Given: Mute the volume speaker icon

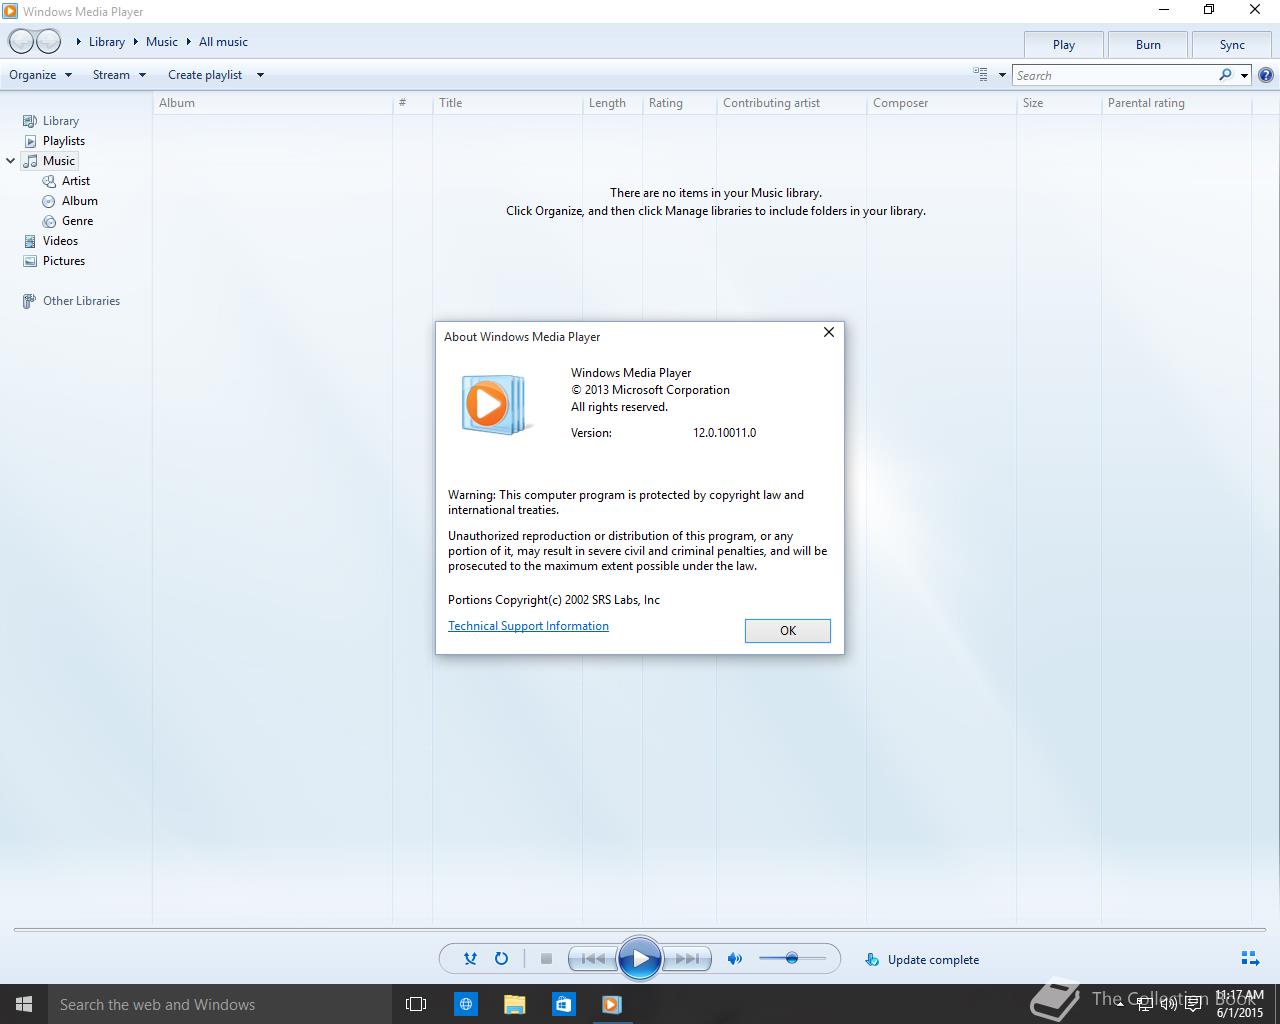Looking at the screenshot, I should click(735, 958).
